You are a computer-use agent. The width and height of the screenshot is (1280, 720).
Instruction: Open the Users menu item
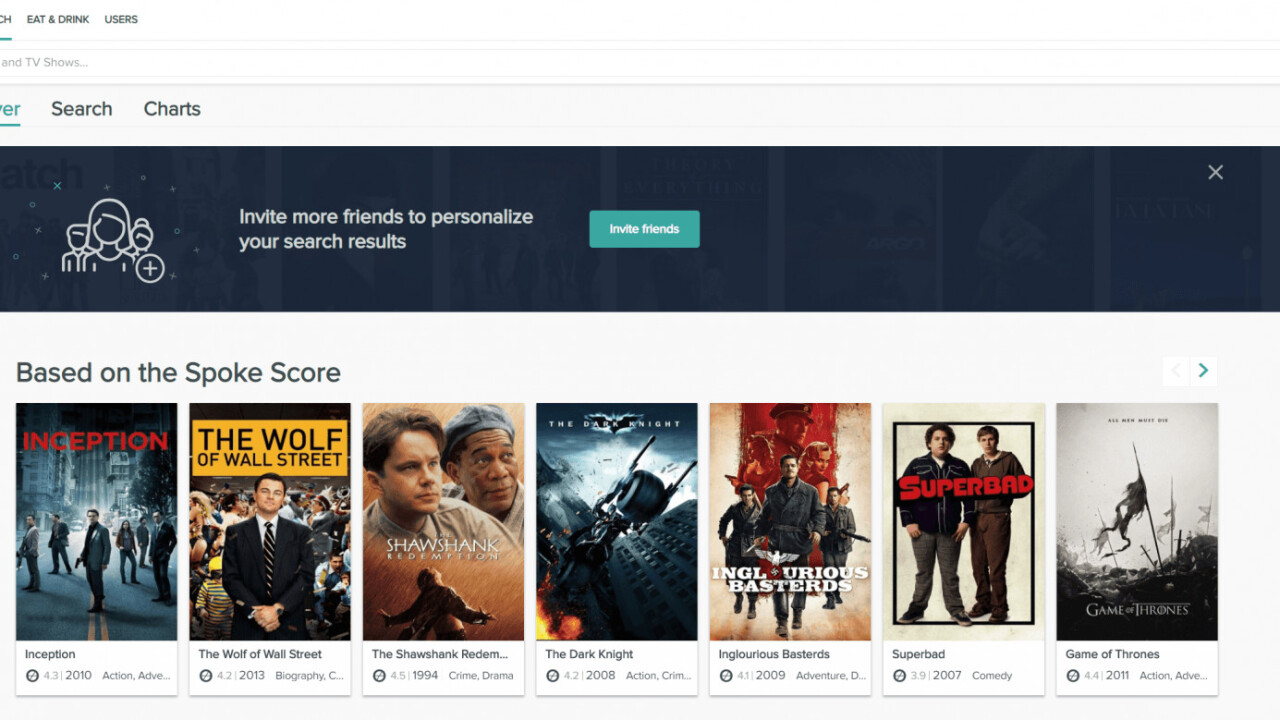tap(121, 19)
